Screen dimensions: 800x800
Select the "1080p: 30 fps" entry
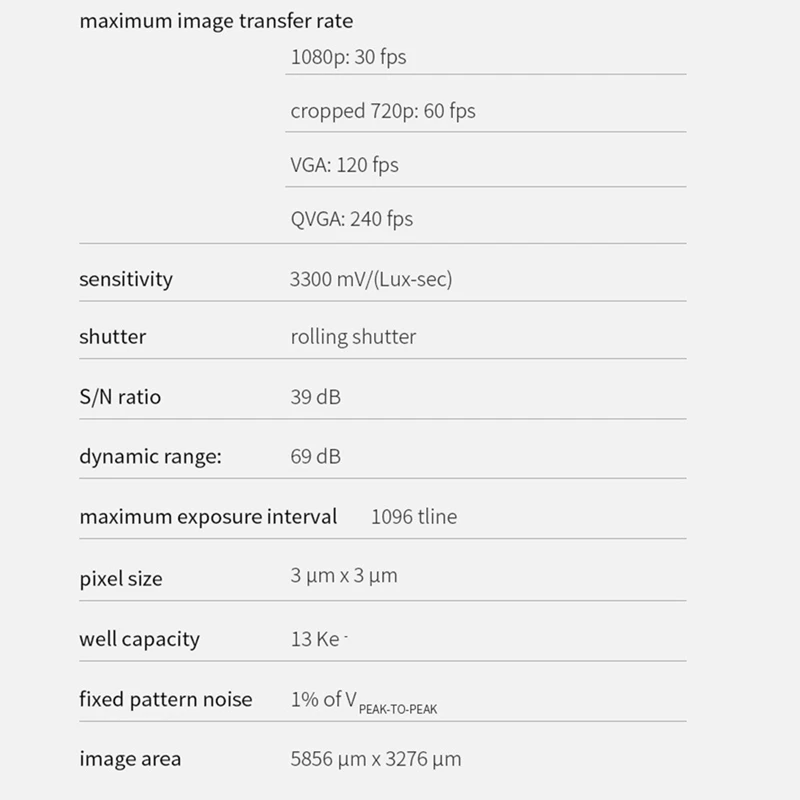pos(348,57)
